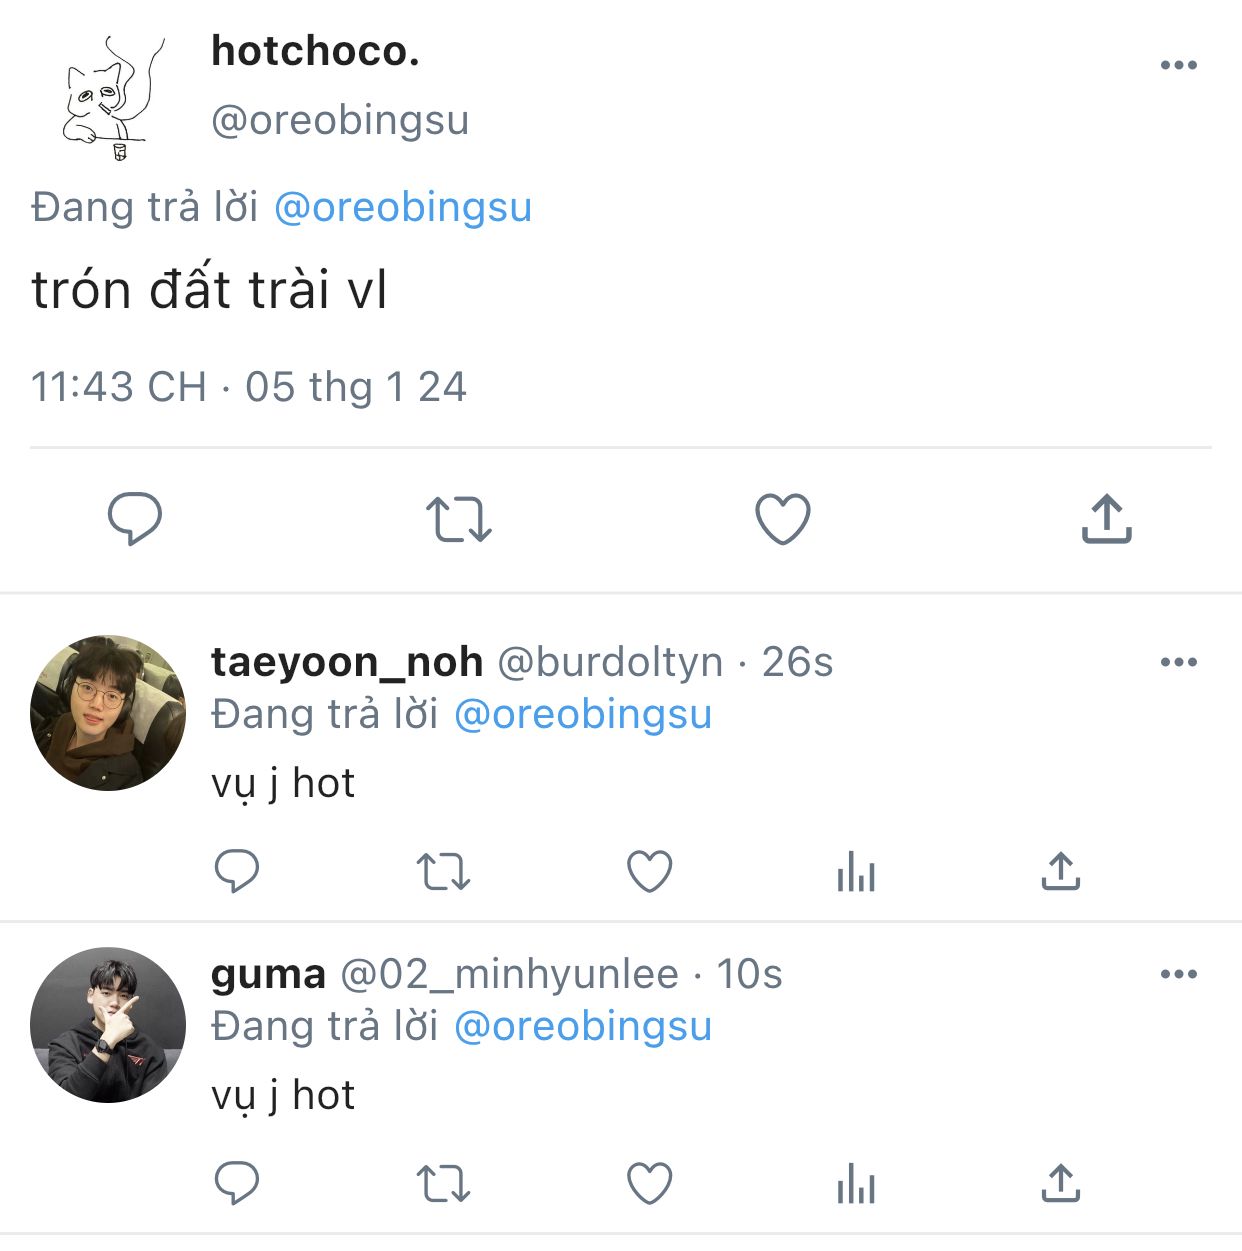
Task: Retweet the main hotchoco tweet
Action: 459,519
